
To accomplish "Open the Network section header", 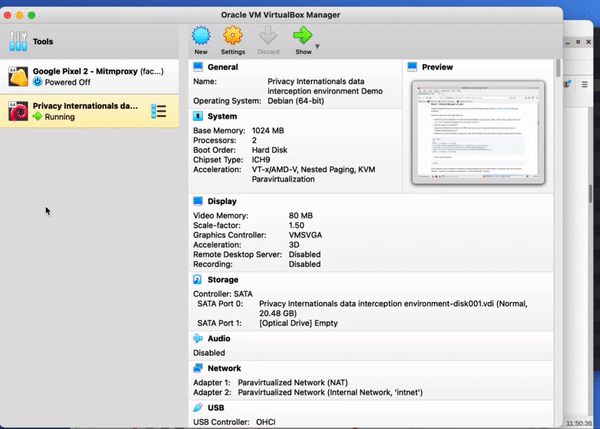I will pyautogui.click(x=225, y=368).
